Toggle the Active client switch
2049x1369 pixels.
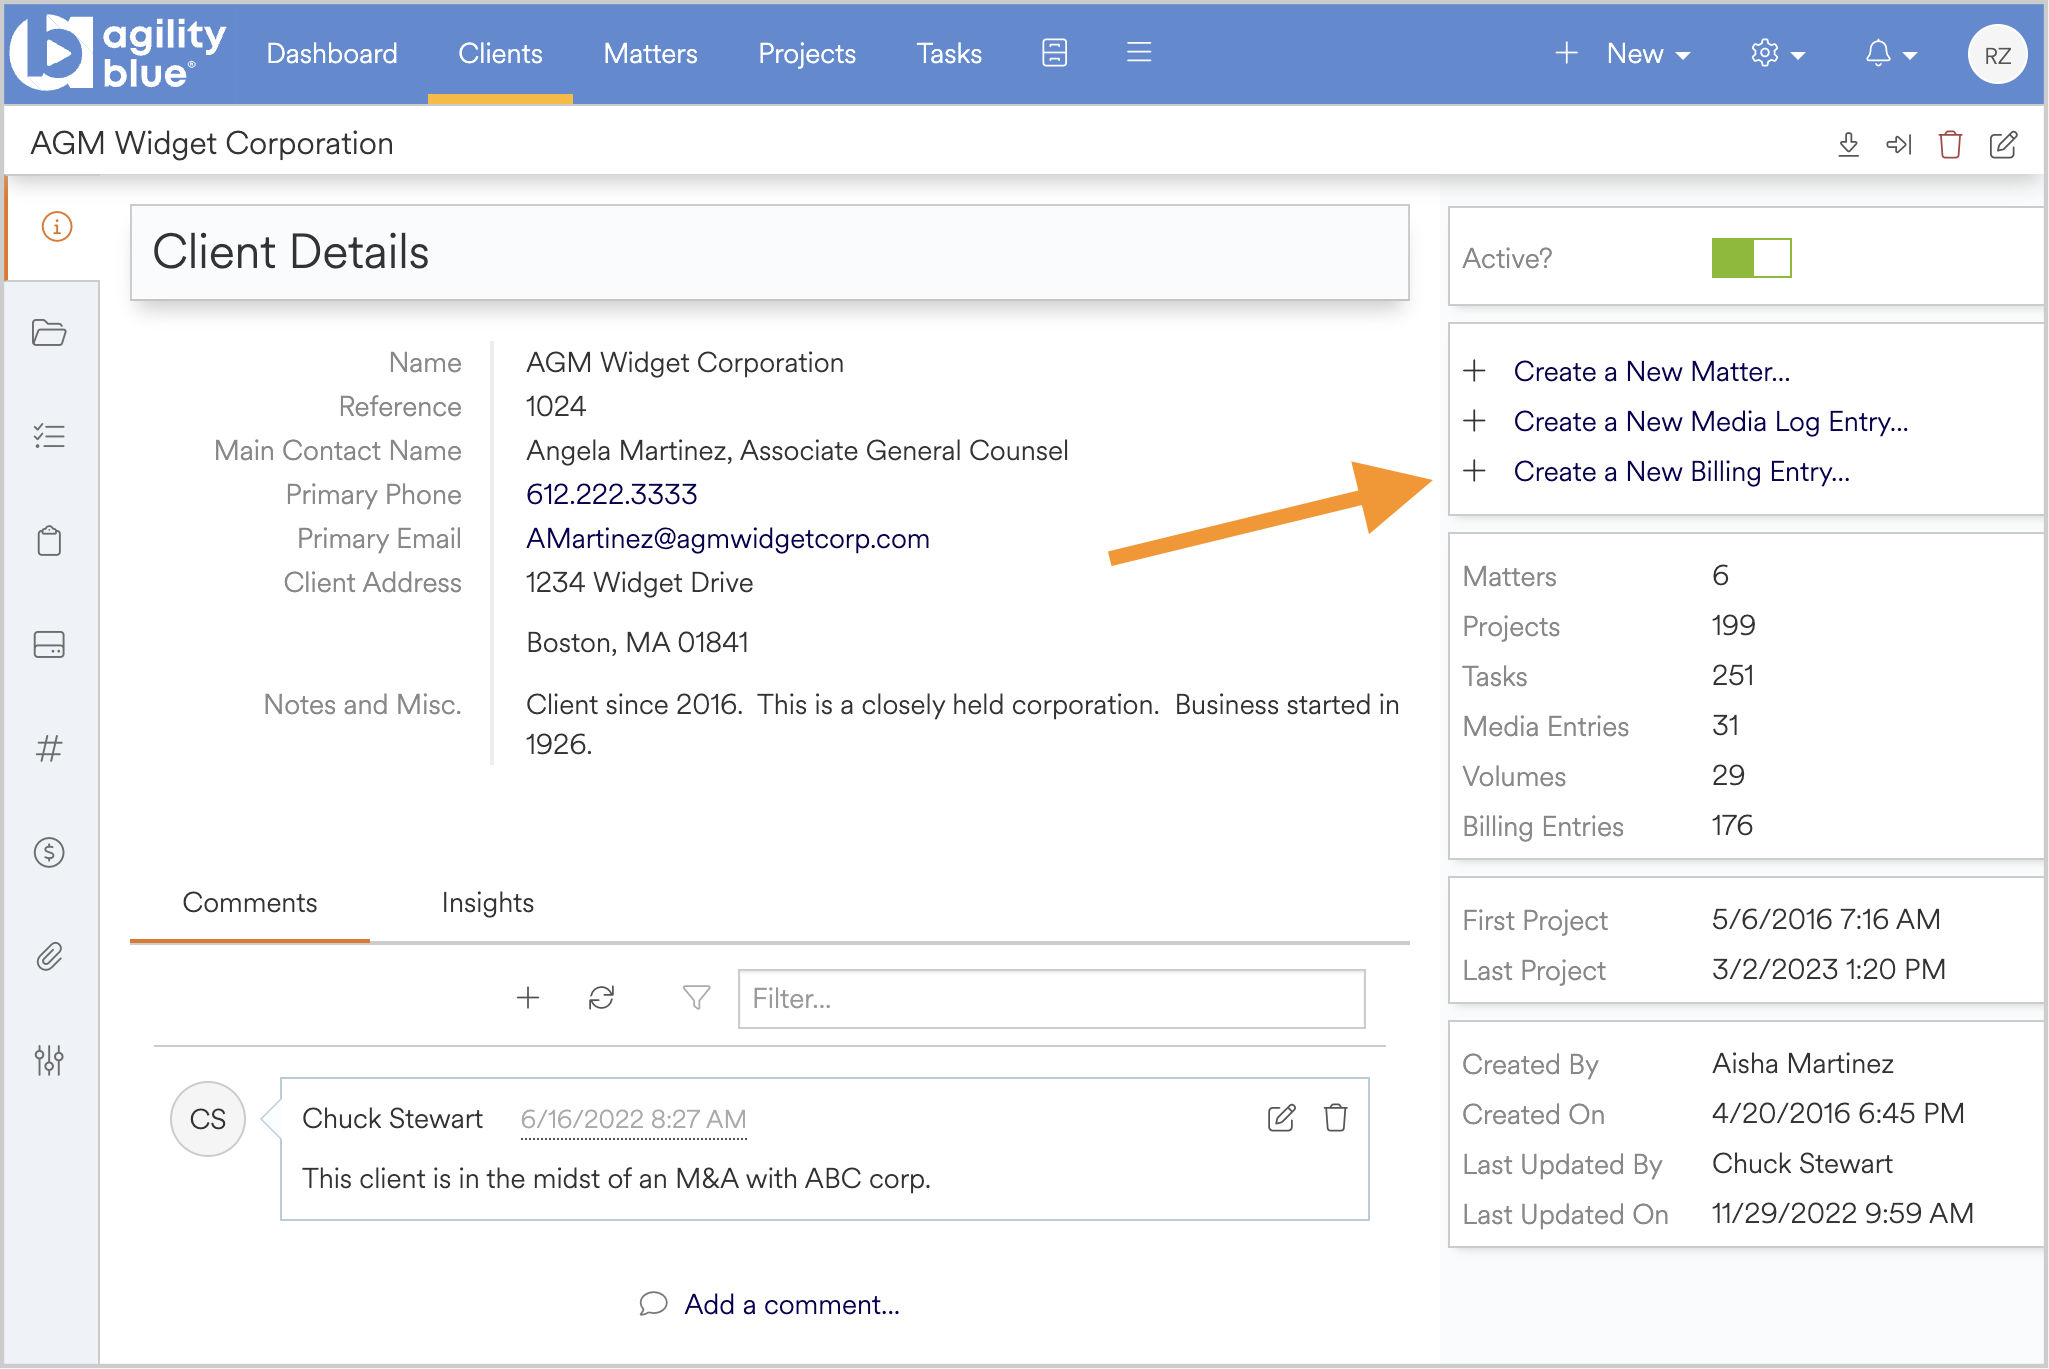(1751, 258)
